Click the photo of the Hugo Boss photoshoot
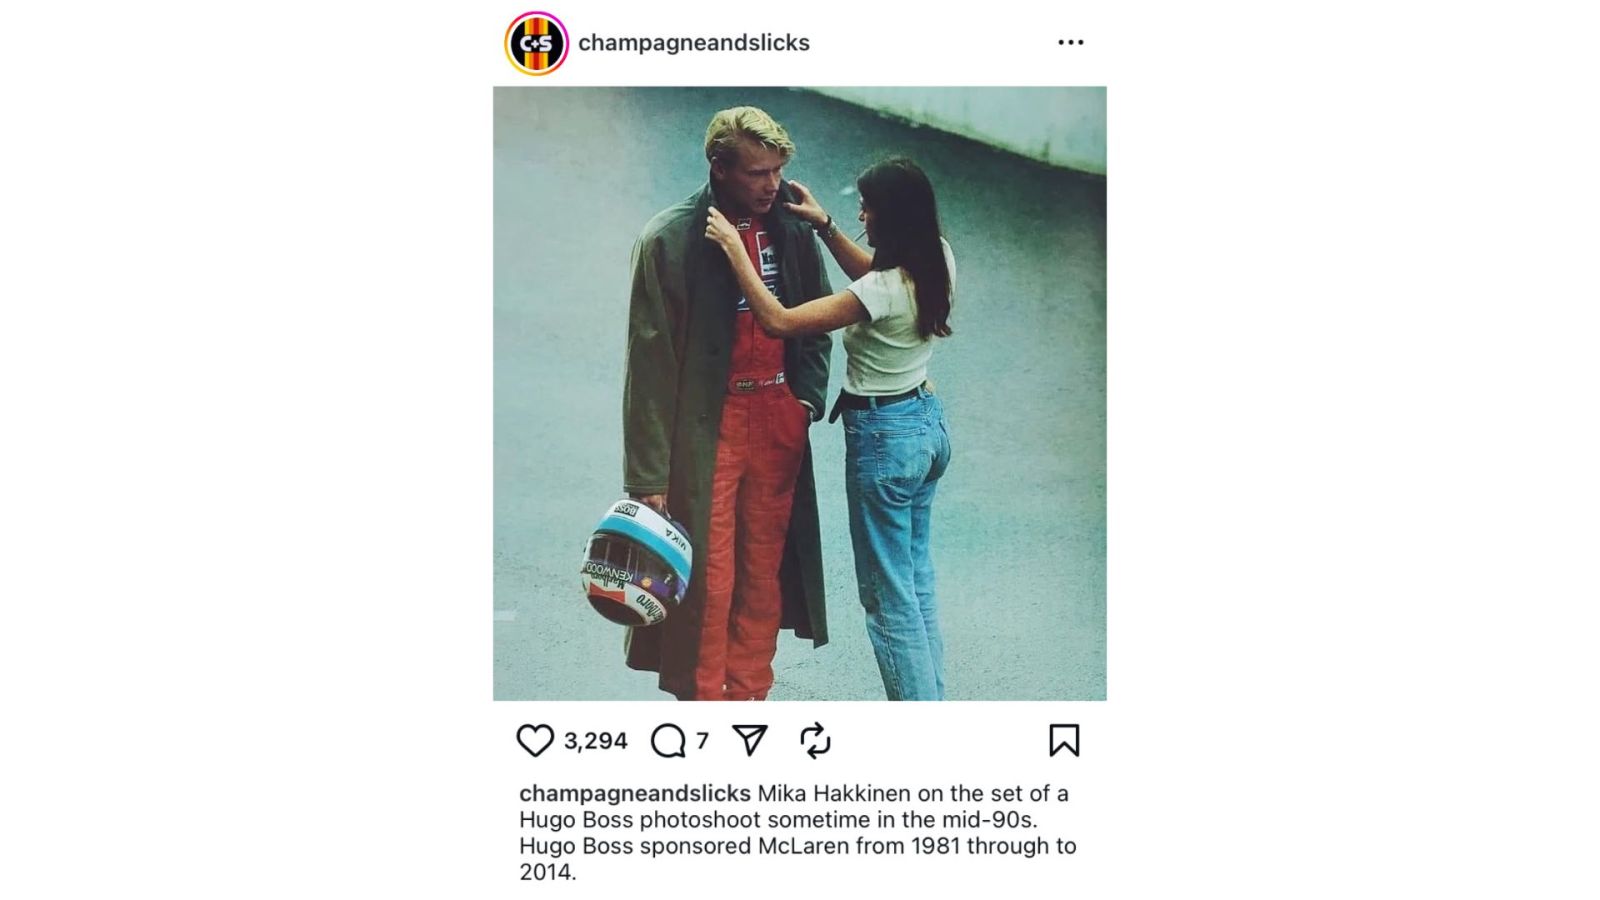 pyautogui.click(x=800, y=393)
